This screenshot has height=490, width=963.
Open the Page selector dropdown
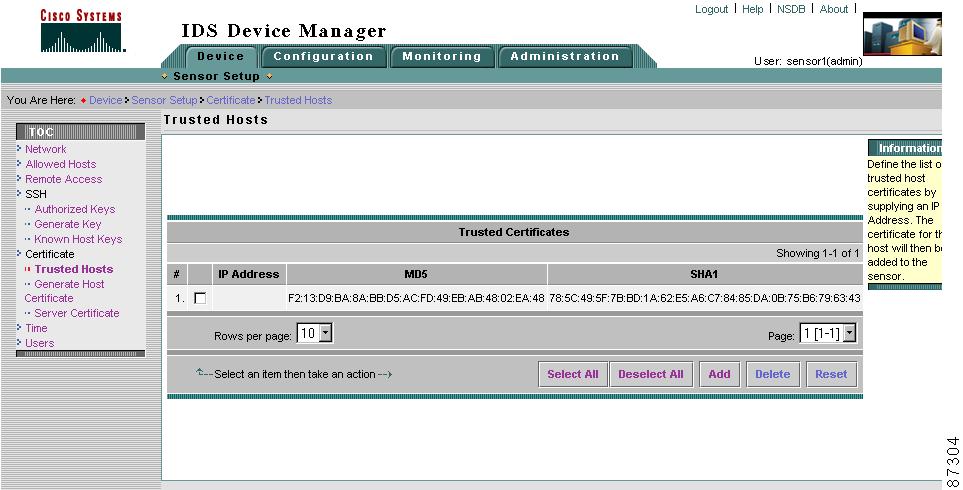click(x=827, y=333)
